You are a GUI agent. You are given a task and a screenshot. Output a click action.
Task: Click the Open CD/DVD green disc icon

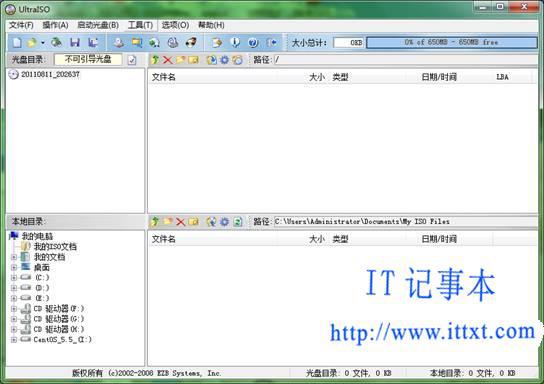click(57, 42)
